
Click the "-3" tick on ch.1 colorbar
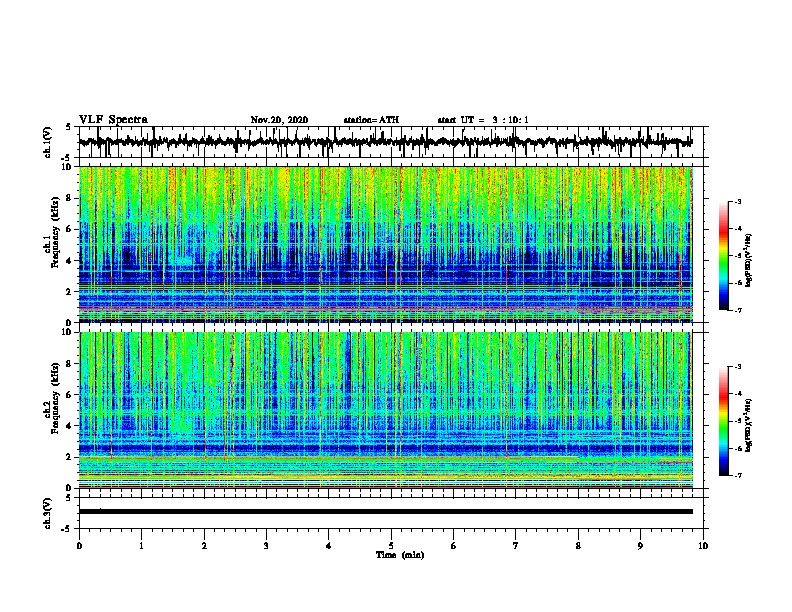coord(737,201)
